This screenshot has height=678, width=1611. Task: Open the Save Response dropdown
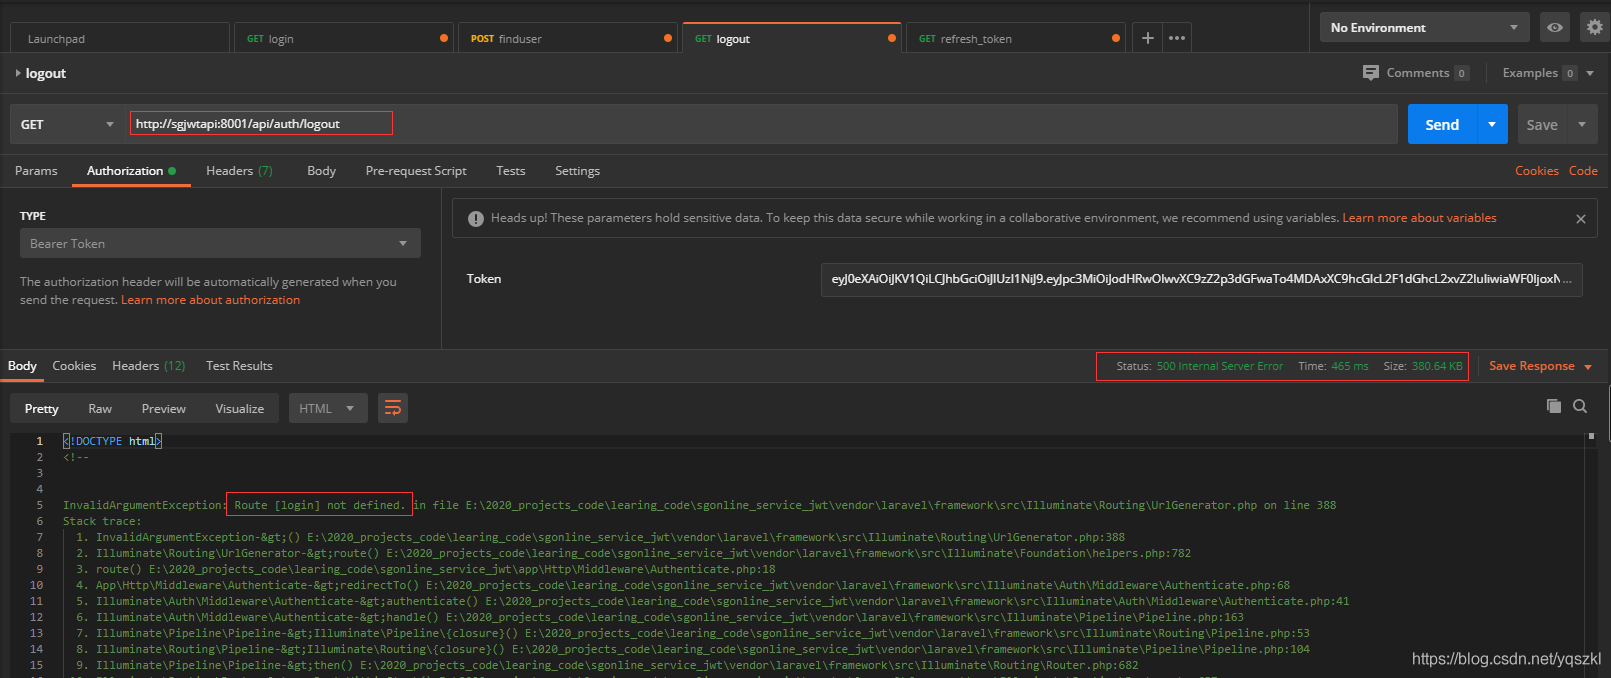(1540, 366)
